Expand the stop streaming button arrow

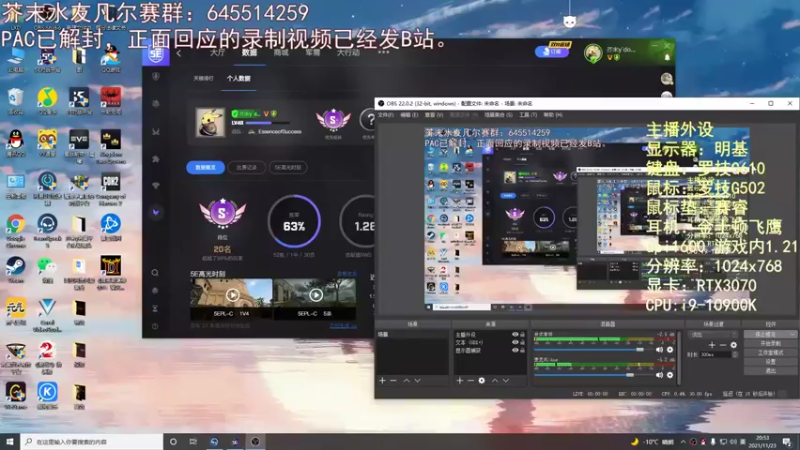(x=792, y=335)
